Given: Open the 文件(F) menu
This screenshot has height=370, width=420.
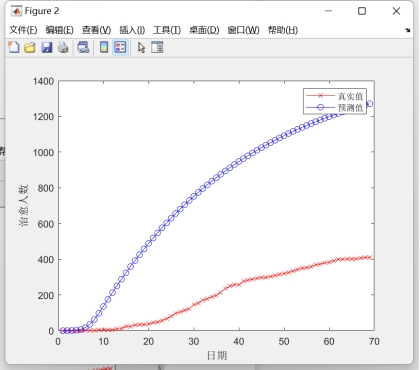Looking at the screenshot, I should (23, 30).
